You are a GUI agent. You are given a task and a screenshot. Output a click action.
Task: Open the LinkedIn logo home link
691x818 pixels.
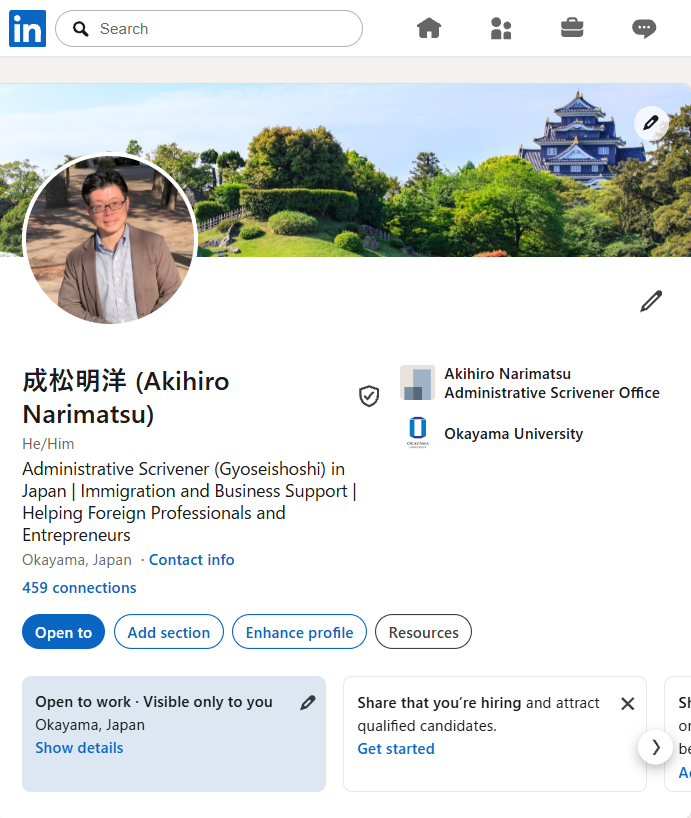(x=27, y=28)
